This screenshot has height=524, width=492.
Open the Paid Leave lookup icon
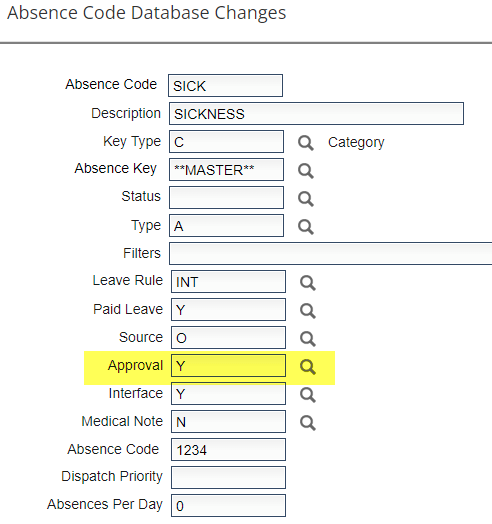(308, 311)
